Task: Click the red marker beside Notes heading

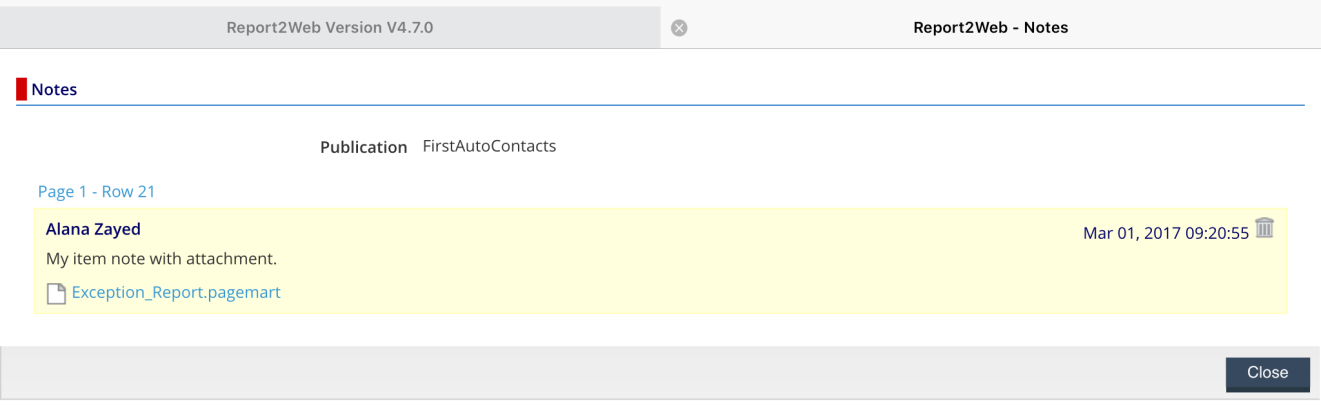Action: pos(21,89)
